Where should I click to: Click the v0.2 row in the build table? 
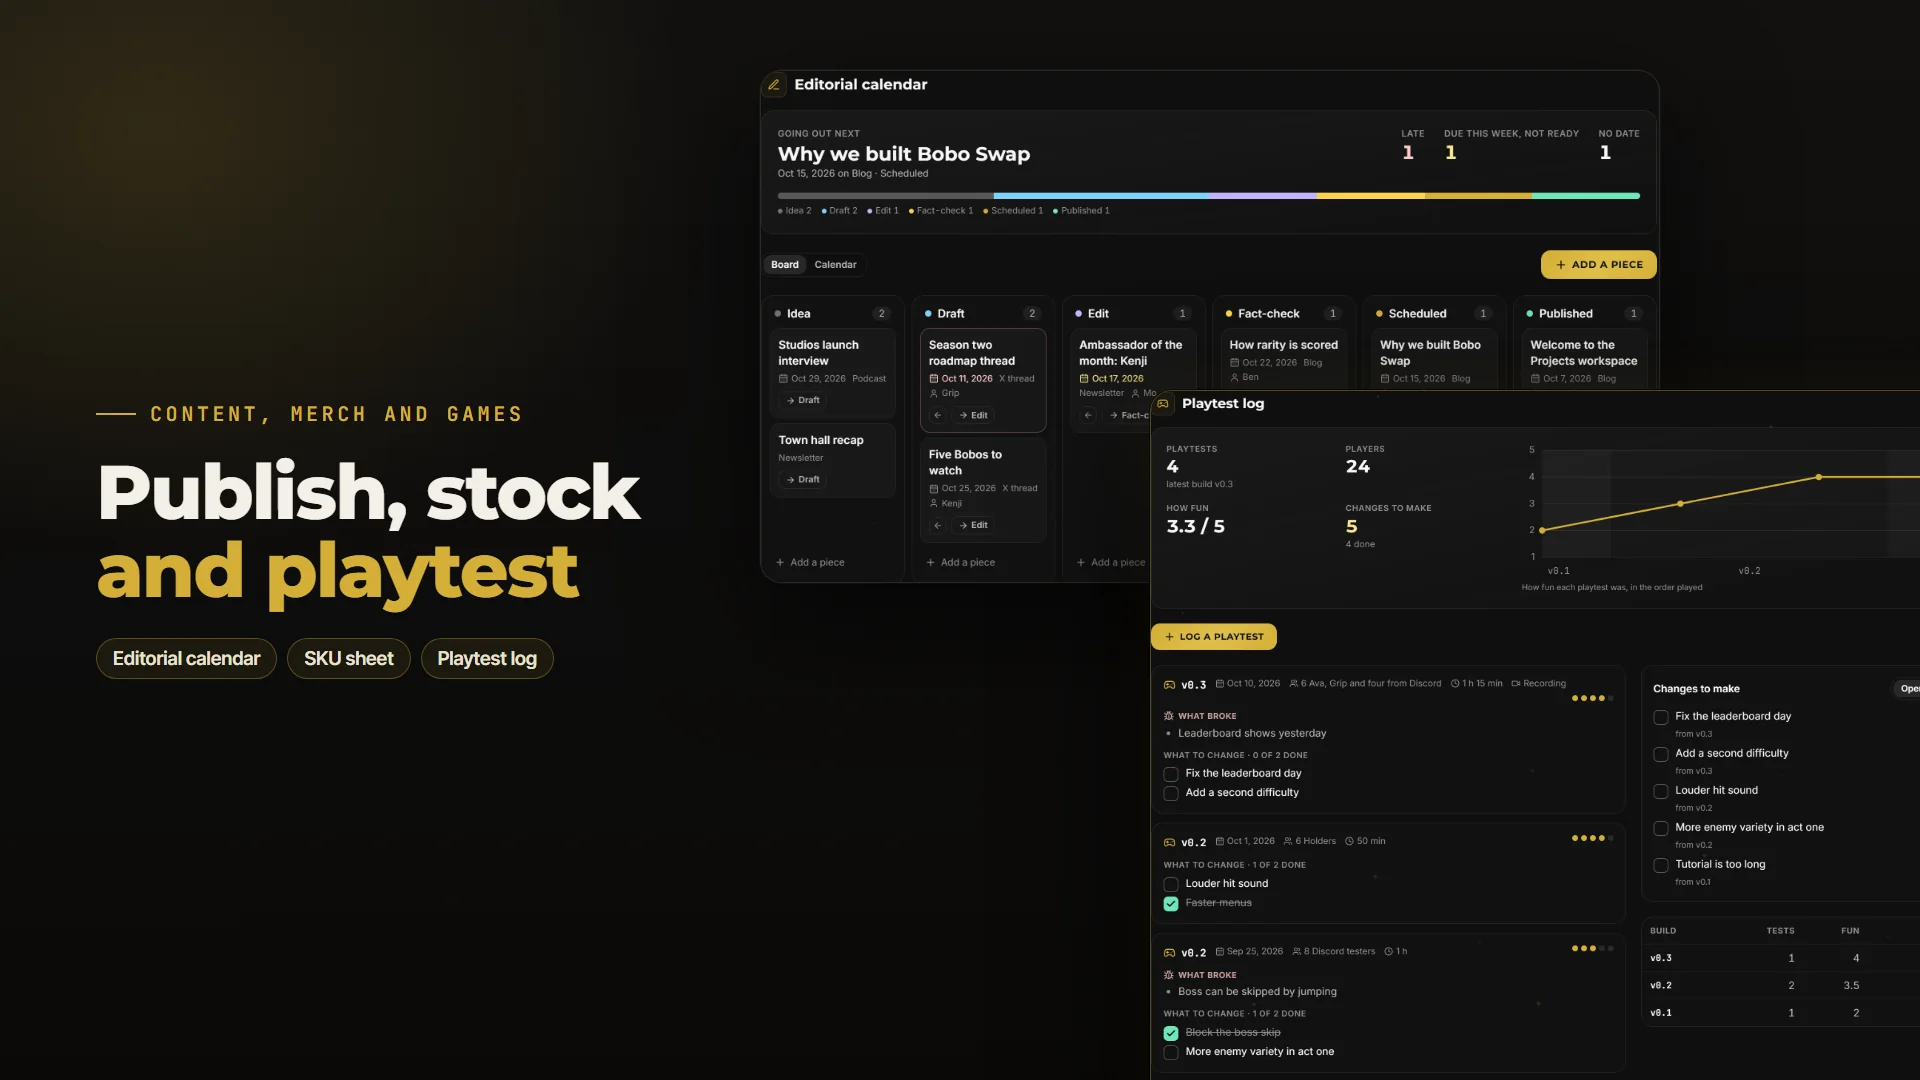(x=1783, y=986)
